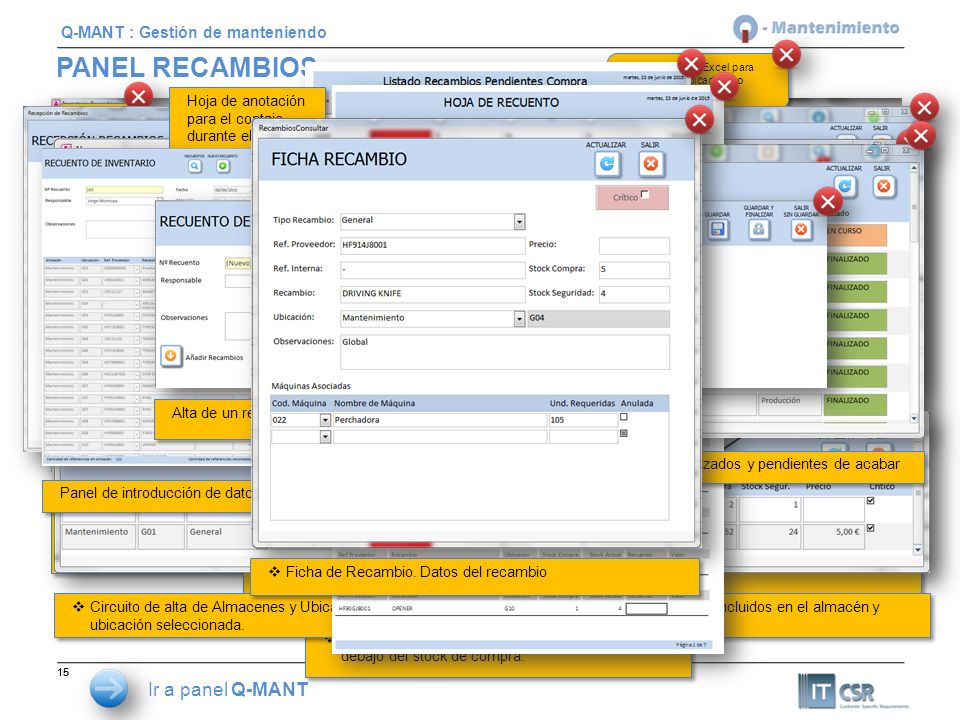Click Nuevo Recuento plus icon
The image size is (960, 720).
[223, 166]
